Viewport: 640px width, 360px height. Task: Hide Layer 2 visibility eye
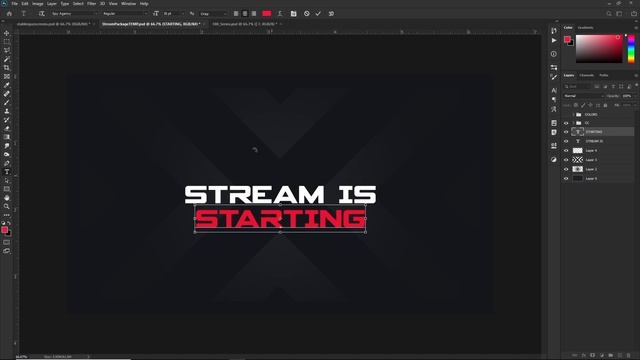[566, 169]
